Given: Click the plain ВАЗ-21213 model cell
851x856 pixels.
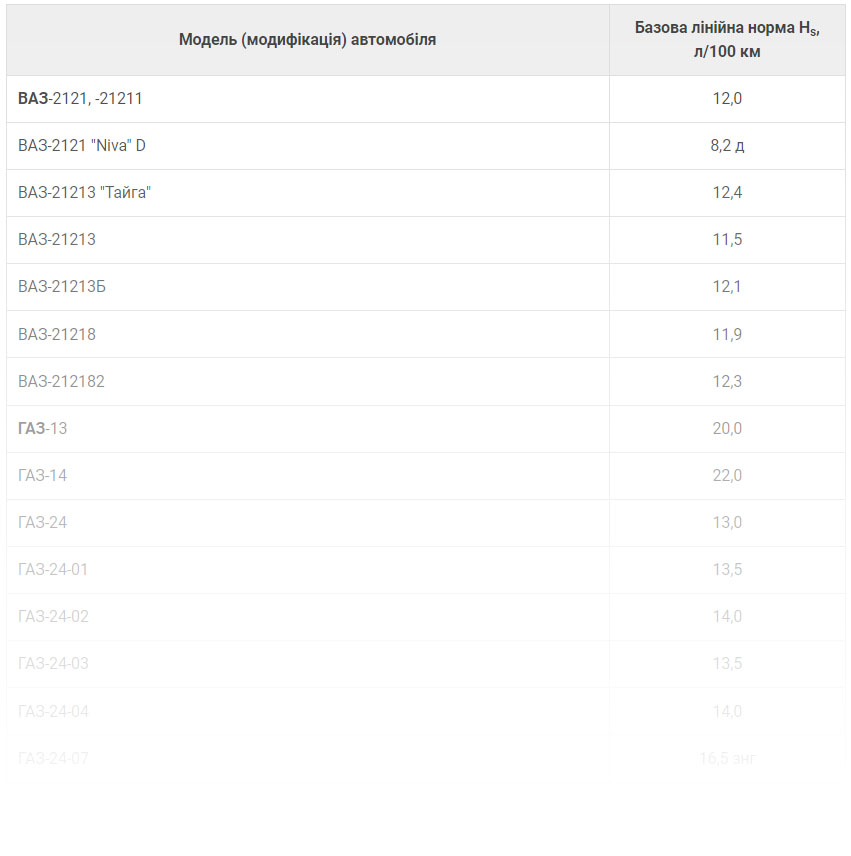Looking at the screenshot, I should coord(307,240).
